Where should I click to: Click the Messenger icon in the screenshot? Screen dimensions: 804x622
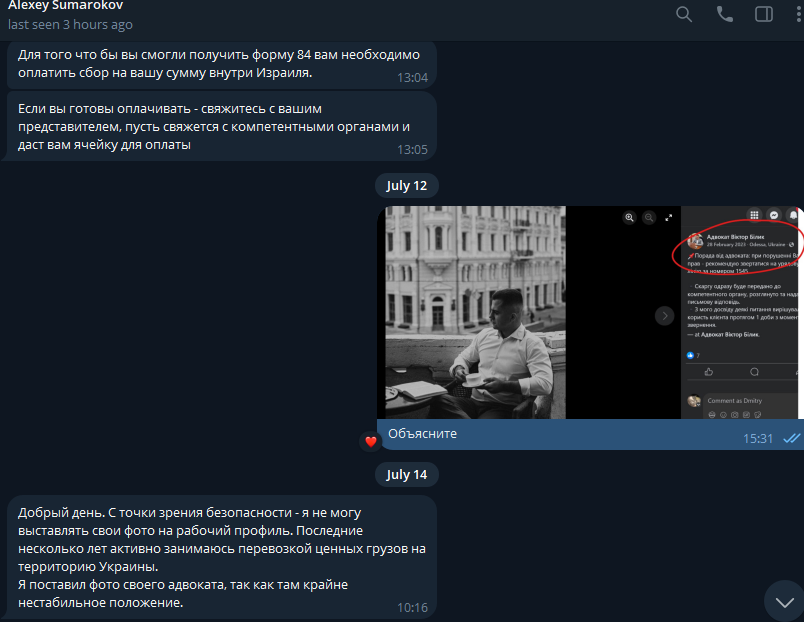[774, 215]
